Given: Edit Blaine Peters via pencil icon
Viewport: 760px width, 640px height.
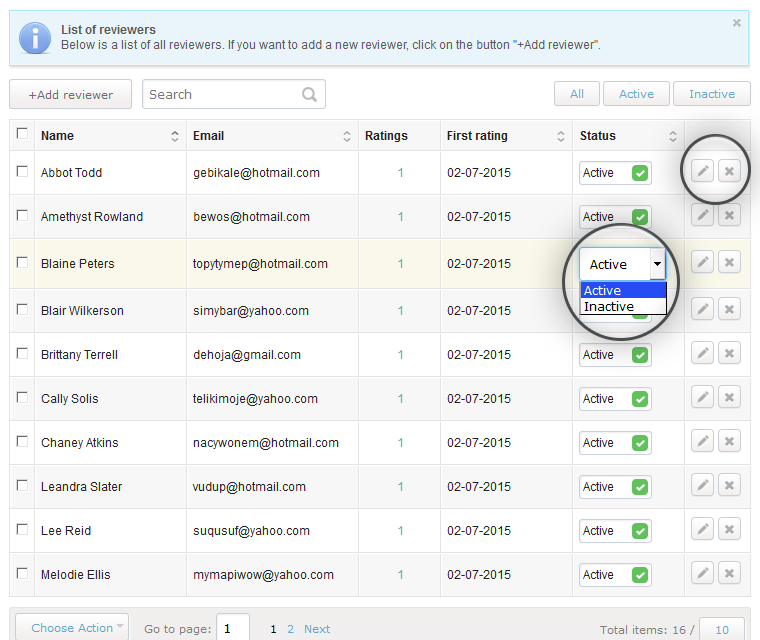Looking at the screenshot, I should 702,262.
